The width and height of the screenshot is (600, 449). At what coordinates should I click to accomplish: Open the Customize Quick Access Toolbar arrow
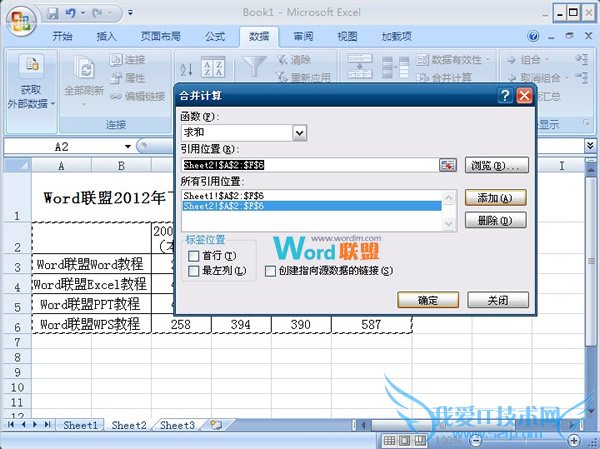[130, 13]
